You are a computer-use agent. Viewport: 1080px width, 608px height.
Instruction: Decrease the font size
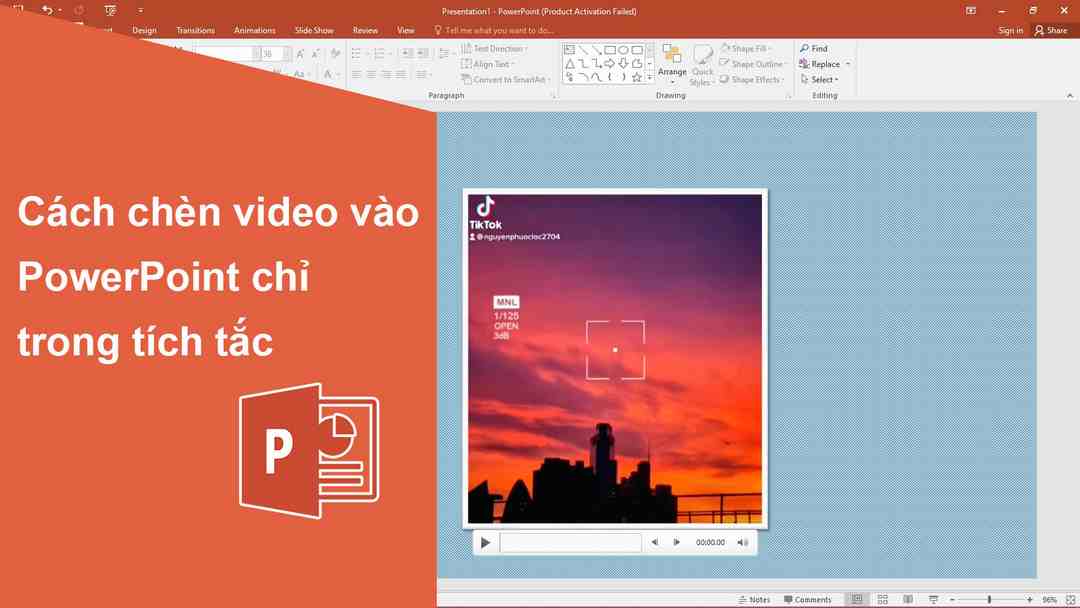click(315, 54)
